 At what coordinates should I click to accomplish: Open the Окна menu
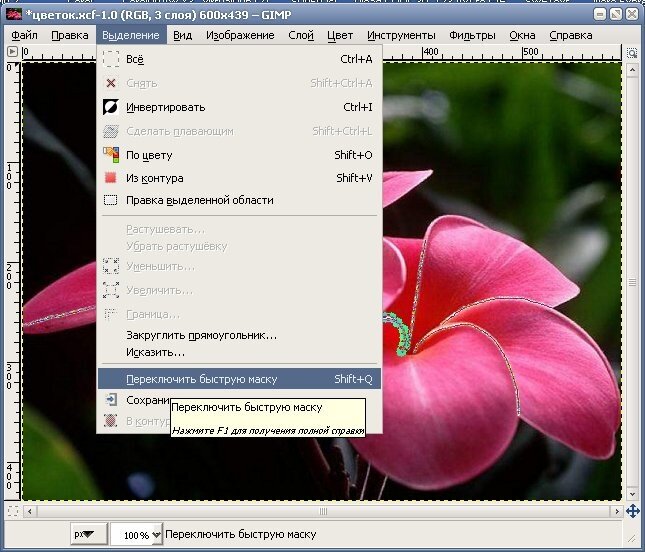click(522, 35)
